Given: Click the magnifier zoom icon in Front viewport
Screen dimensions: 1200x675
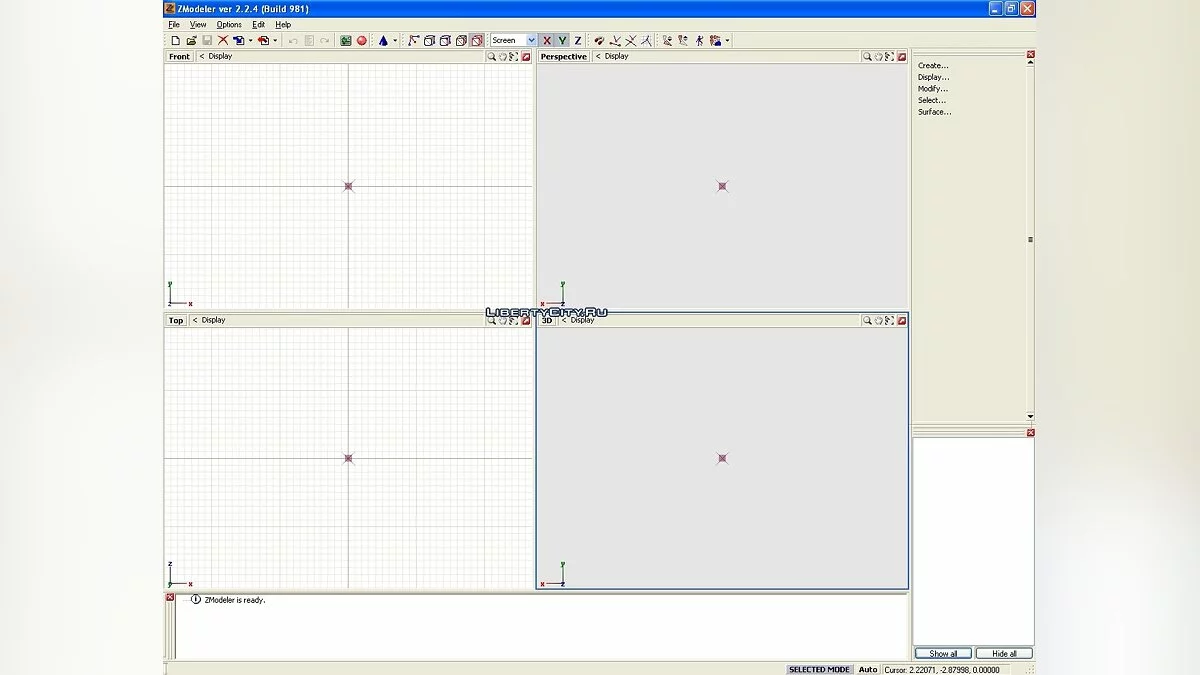Looking at the screenshot, I should tap(490, 56).
